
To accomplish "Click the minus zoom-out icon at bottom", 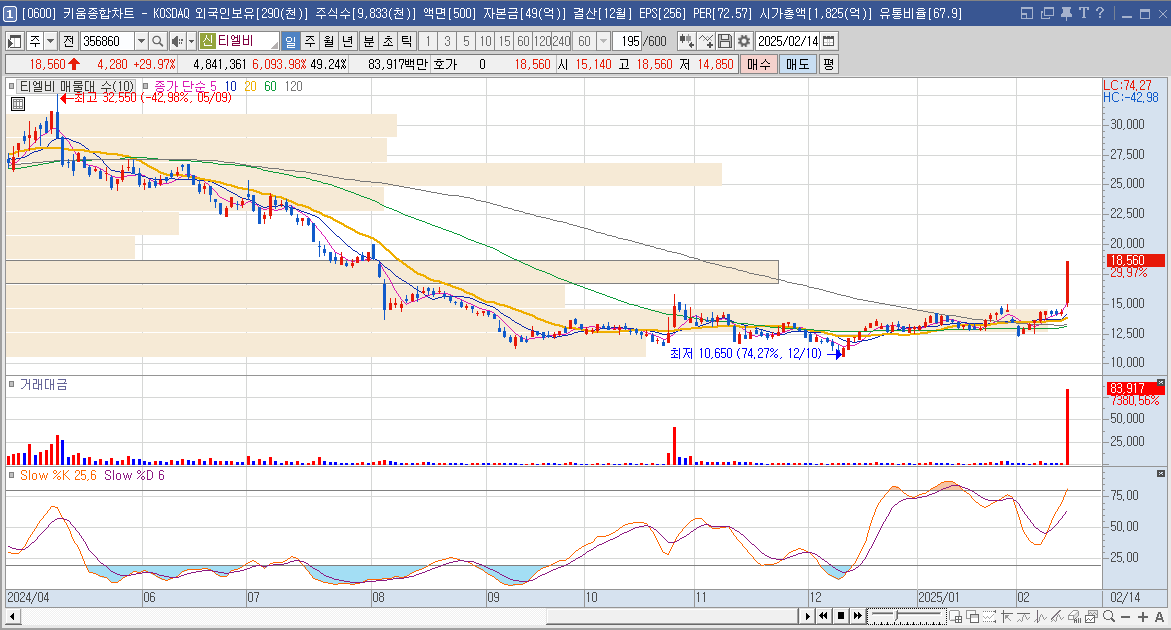I will [1125, 617].
